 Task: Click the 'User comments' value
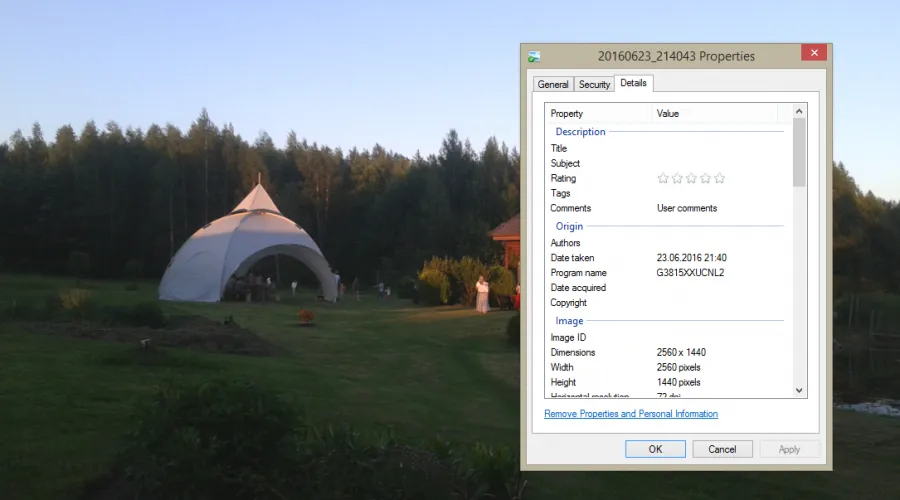point(687,208)
